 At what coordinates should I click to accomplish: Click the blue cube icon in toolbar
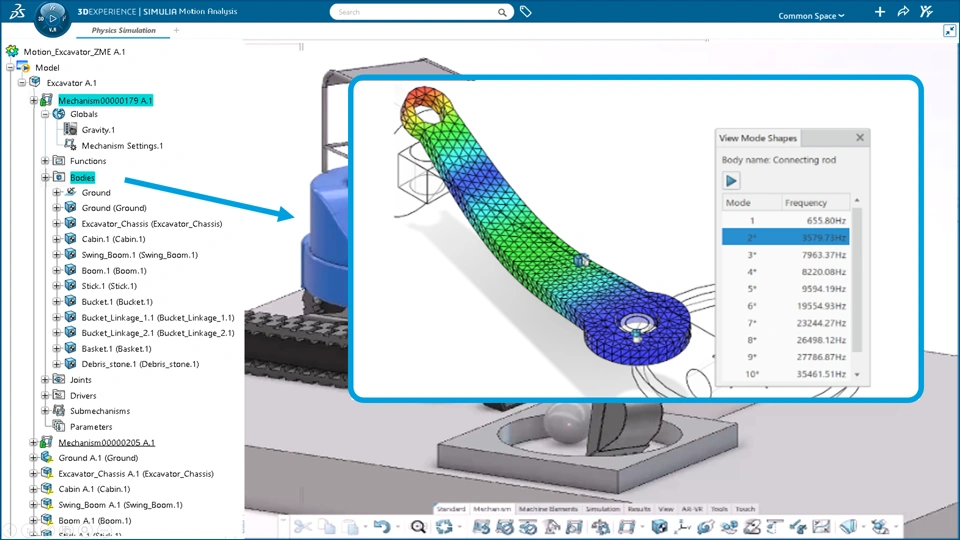tap(659, 527)
